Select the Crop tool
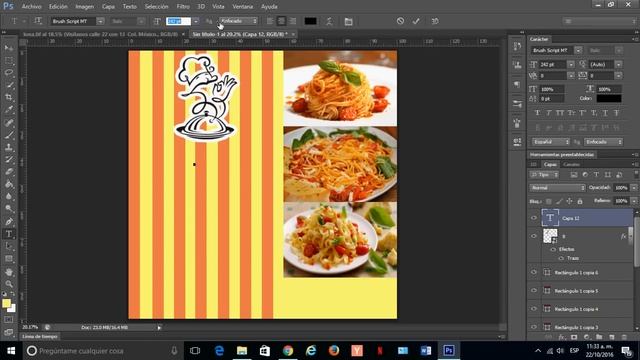This screenshot has height=360, width=640. tap(9, 98)
